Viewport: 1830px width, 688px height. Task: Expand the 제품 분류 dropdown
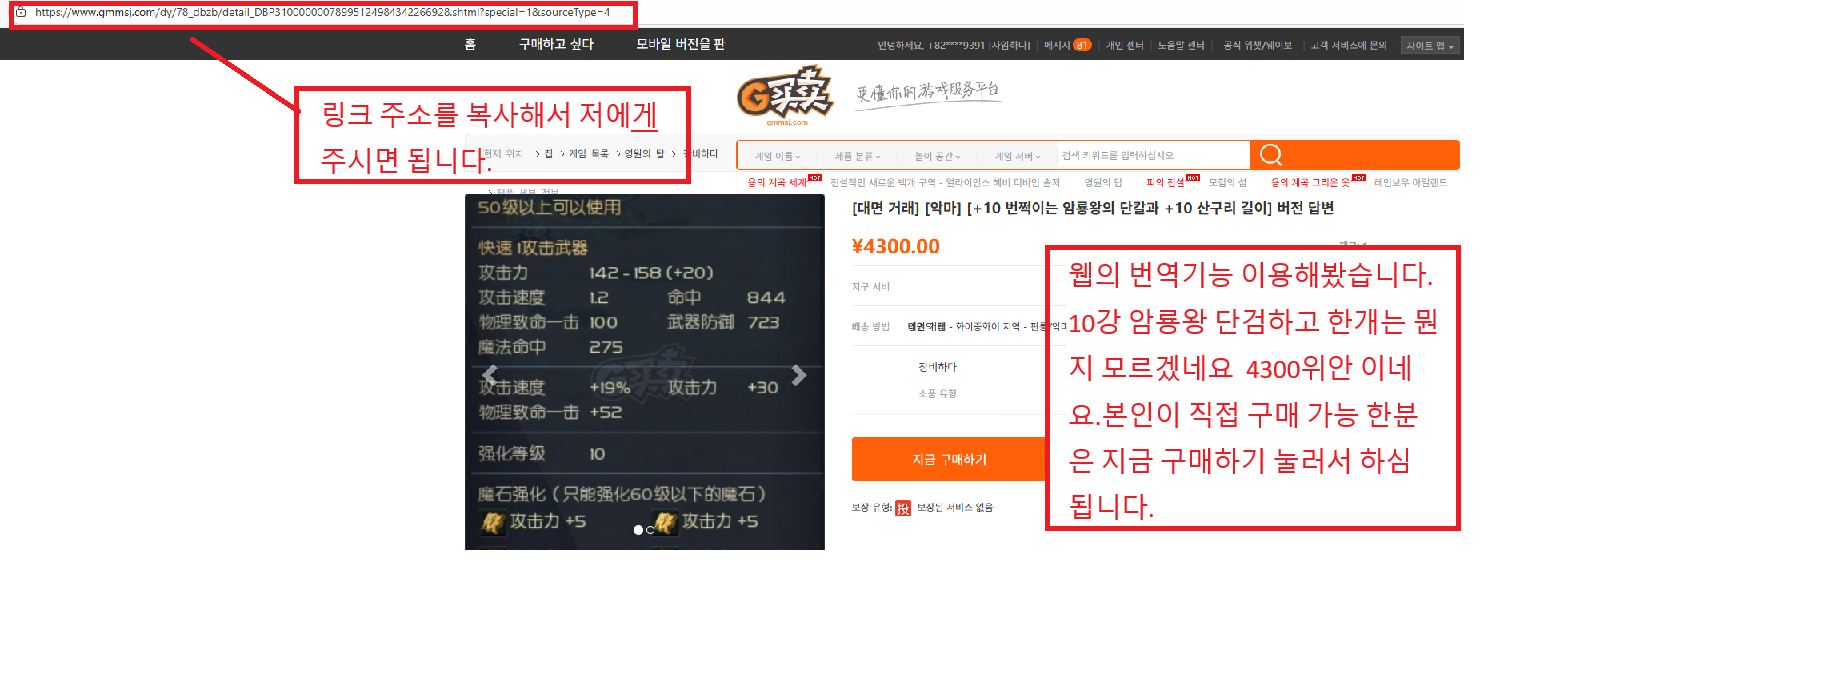pyautogui.click(x=857, y=156)
